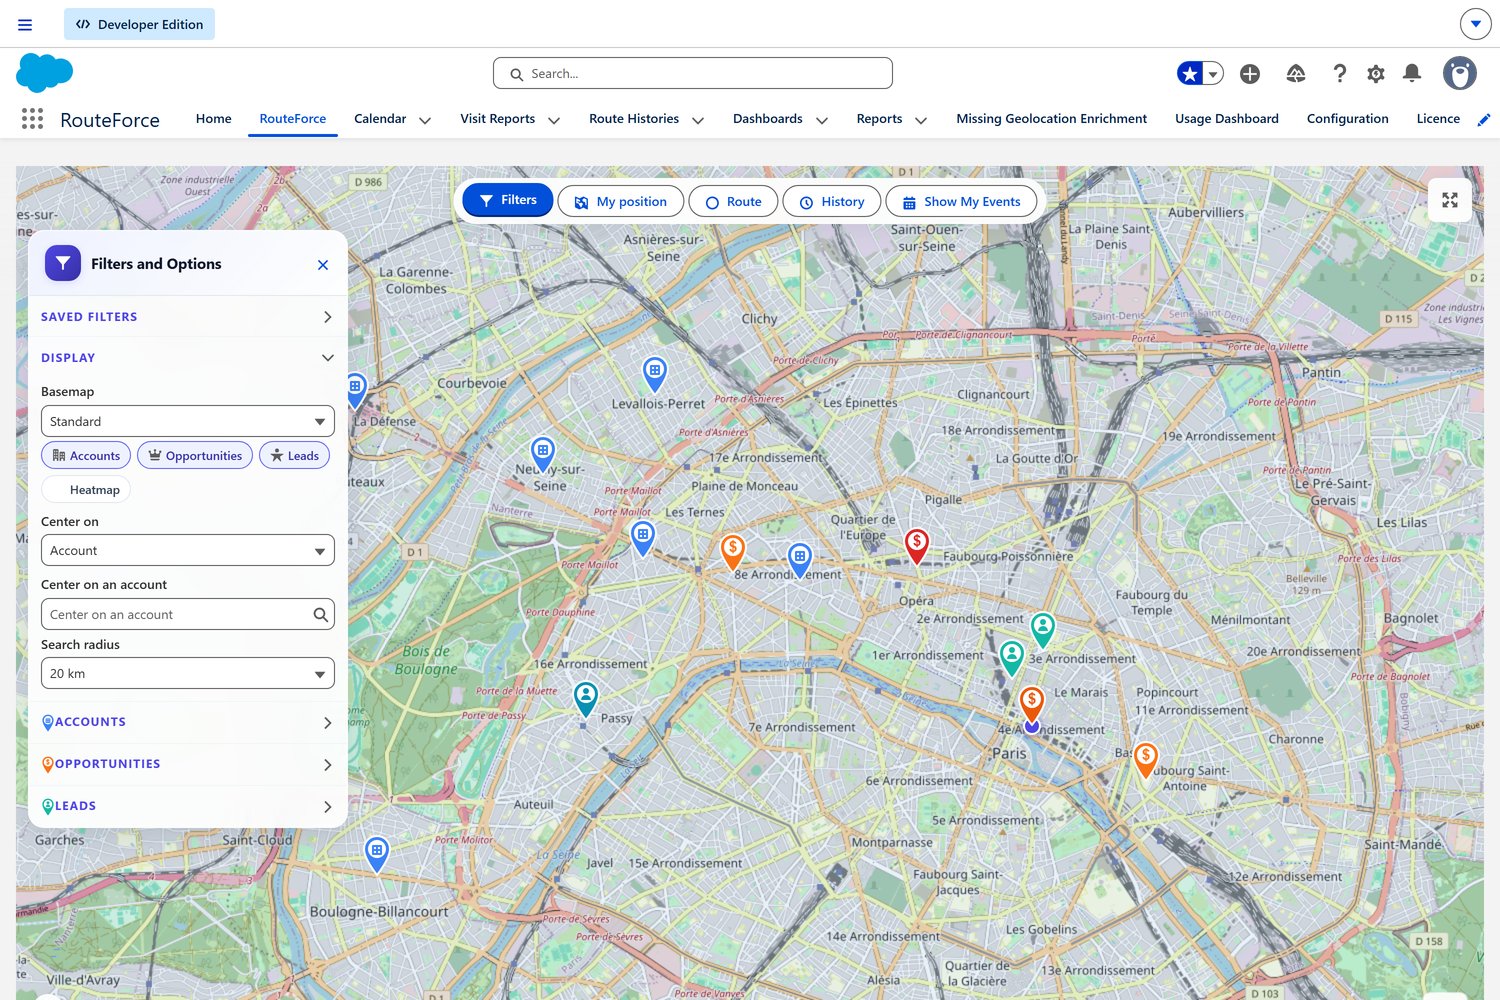Open the Setup gear icon
This screenshot has height=1000, width=1500.
1375,74
